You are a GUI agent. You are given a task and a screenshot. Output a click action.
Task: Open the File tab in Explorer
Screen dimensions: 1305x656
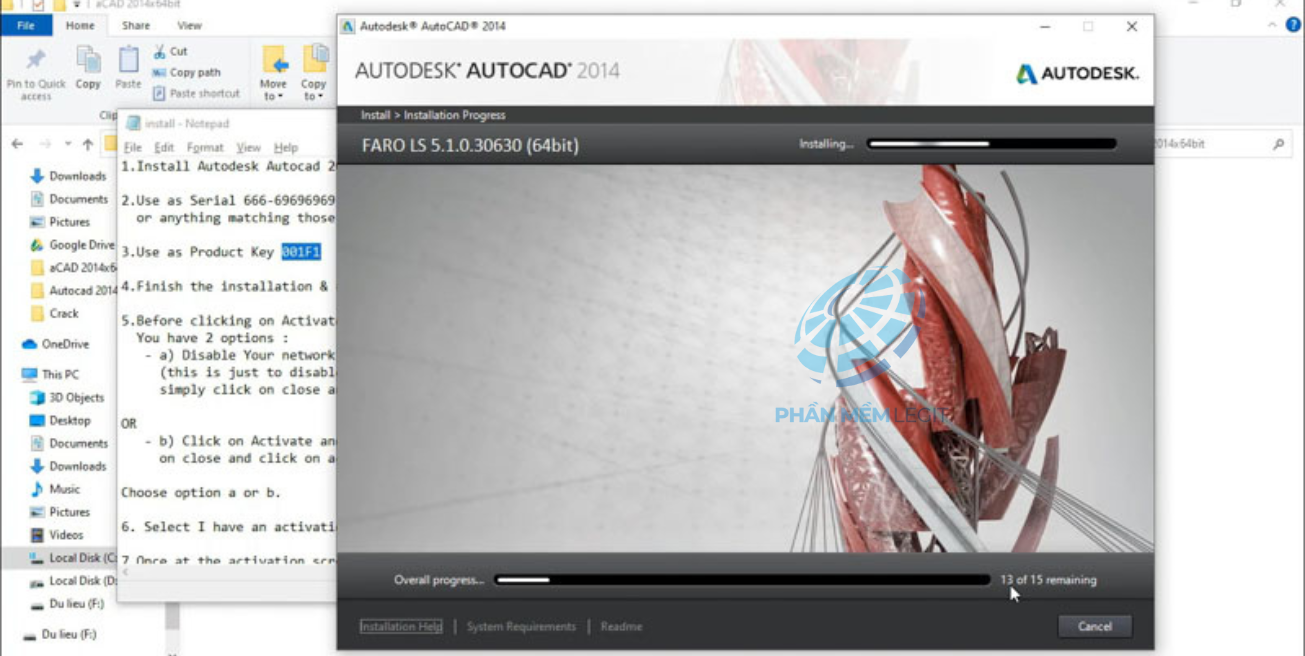[26, 25]
